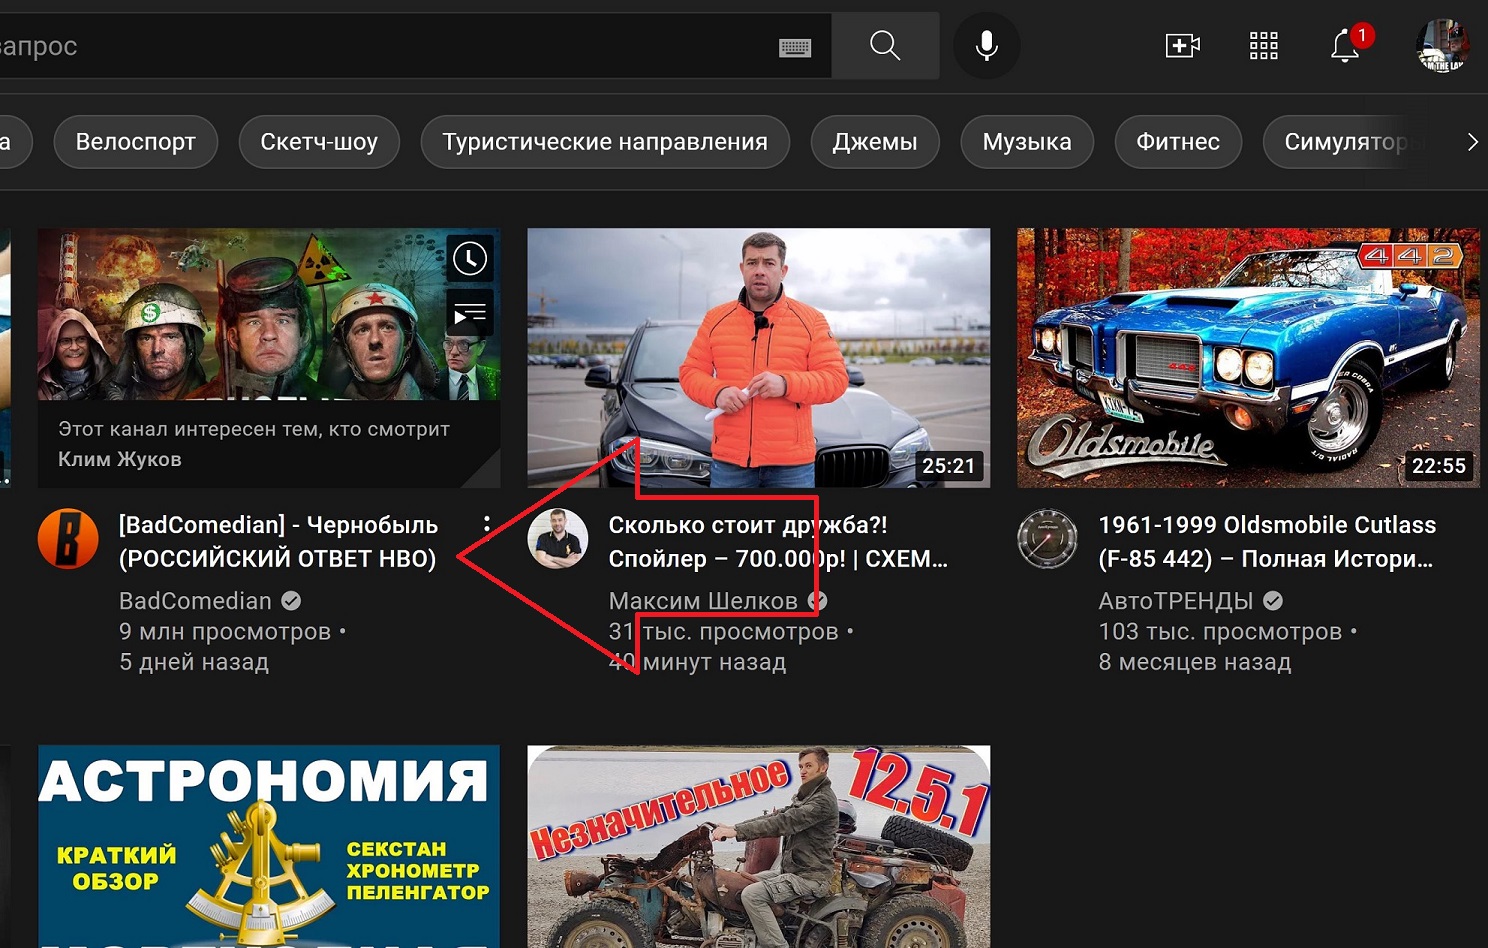Open the orange jacket BMW video thumbnail
This screenshot has width=1488, height=948.
759,358
